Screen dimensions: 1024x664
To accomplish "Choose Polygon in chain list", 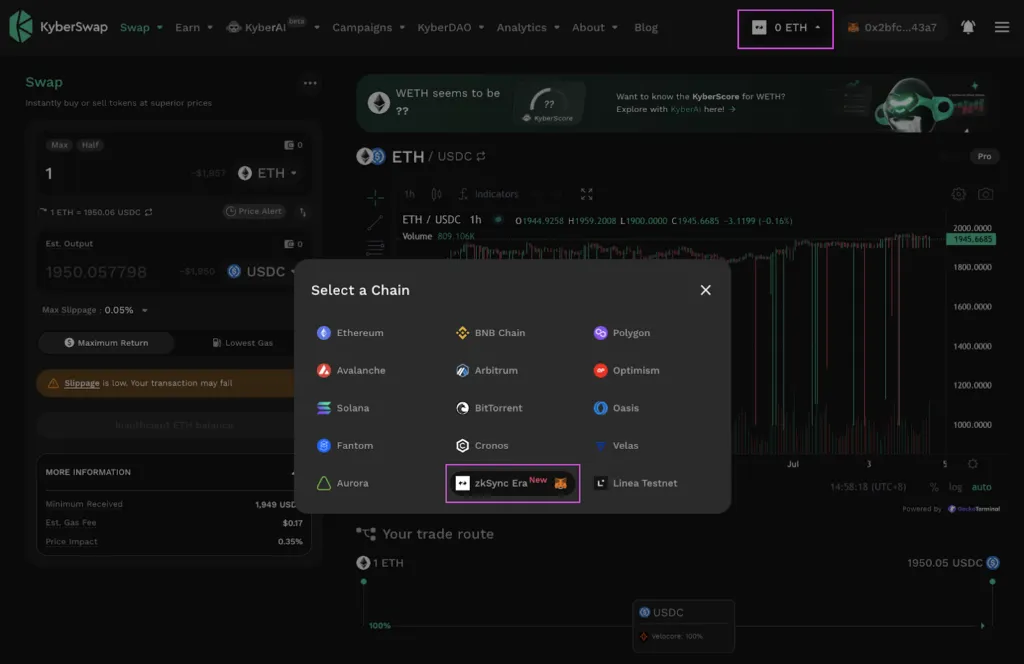I will (x=622, y=333).
